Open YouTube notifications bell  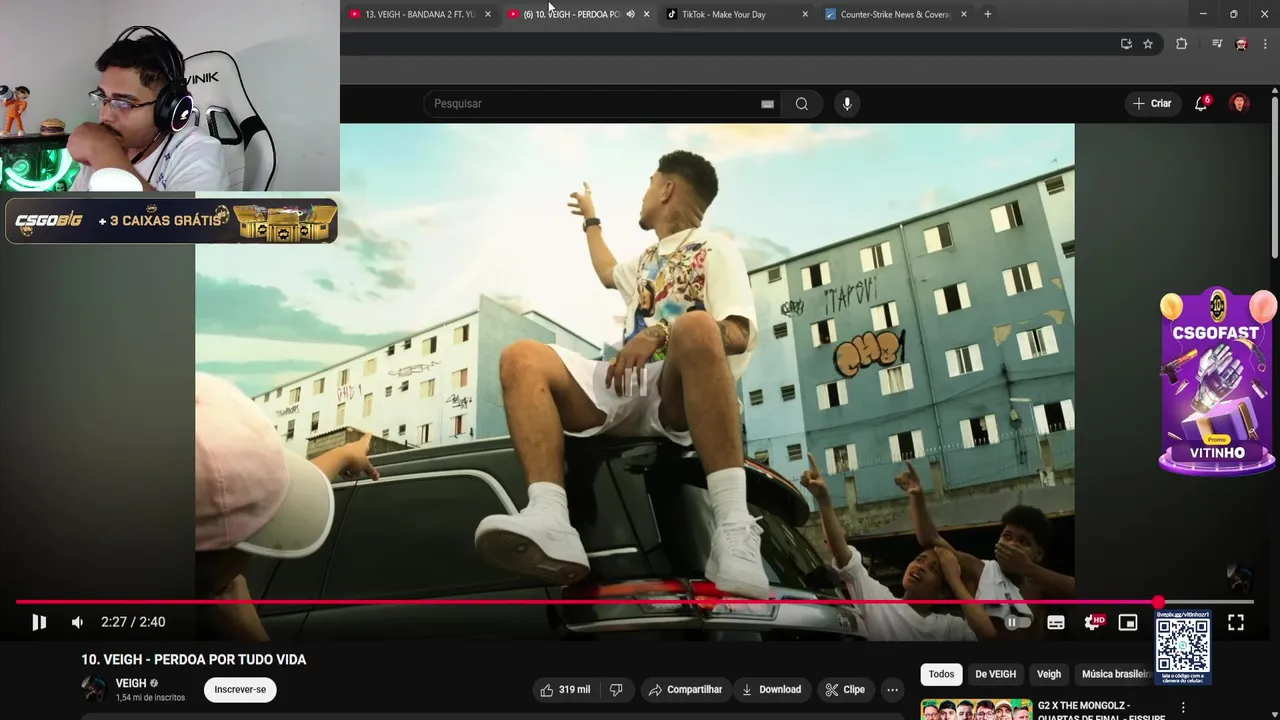click(1201, 103)
